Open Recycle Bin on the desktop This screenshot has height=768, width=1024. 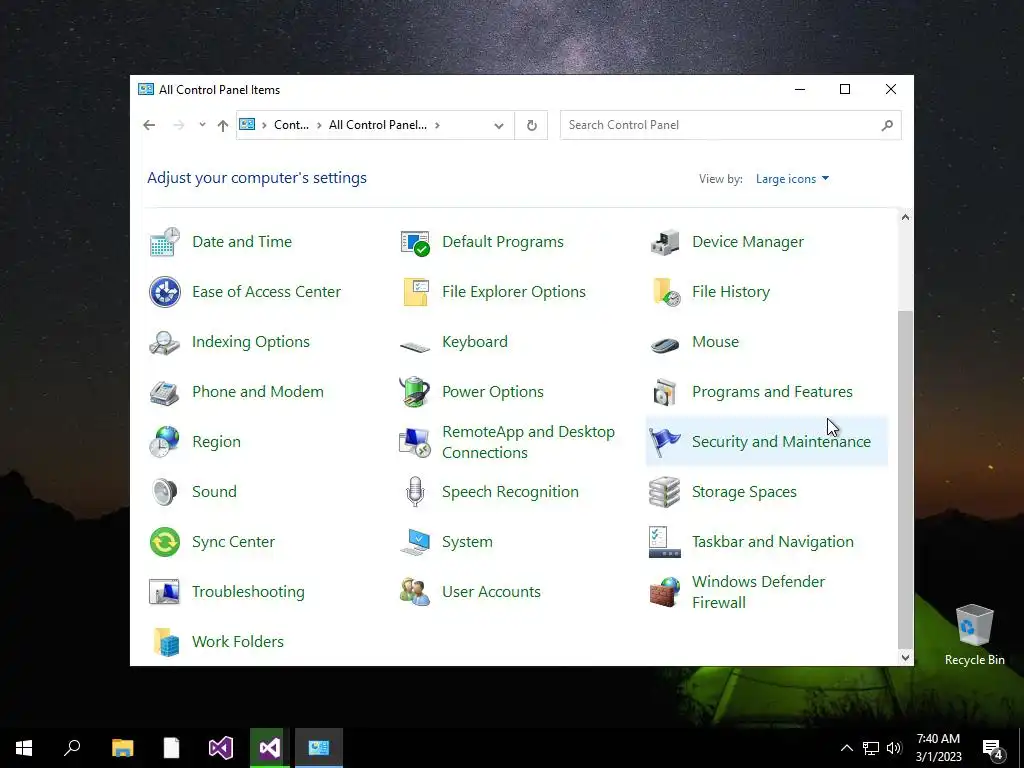[974, 634]
